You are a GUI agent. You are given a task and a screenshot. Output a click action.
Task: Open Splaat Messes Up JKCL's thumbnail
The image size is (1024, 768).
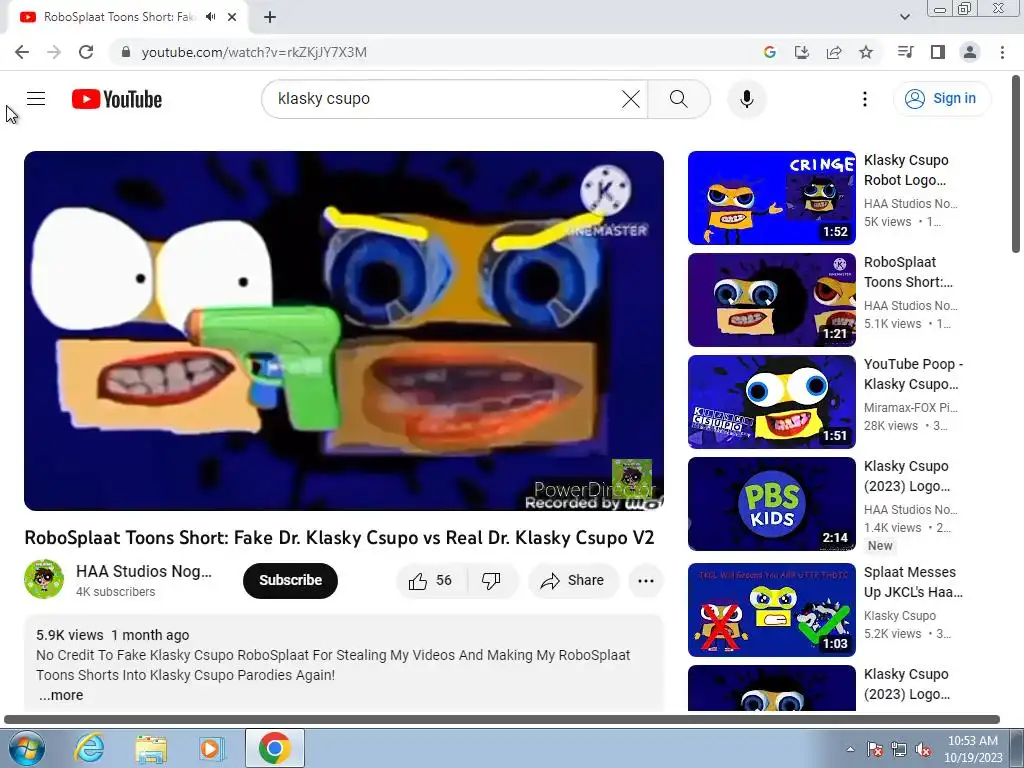(771, 609)
